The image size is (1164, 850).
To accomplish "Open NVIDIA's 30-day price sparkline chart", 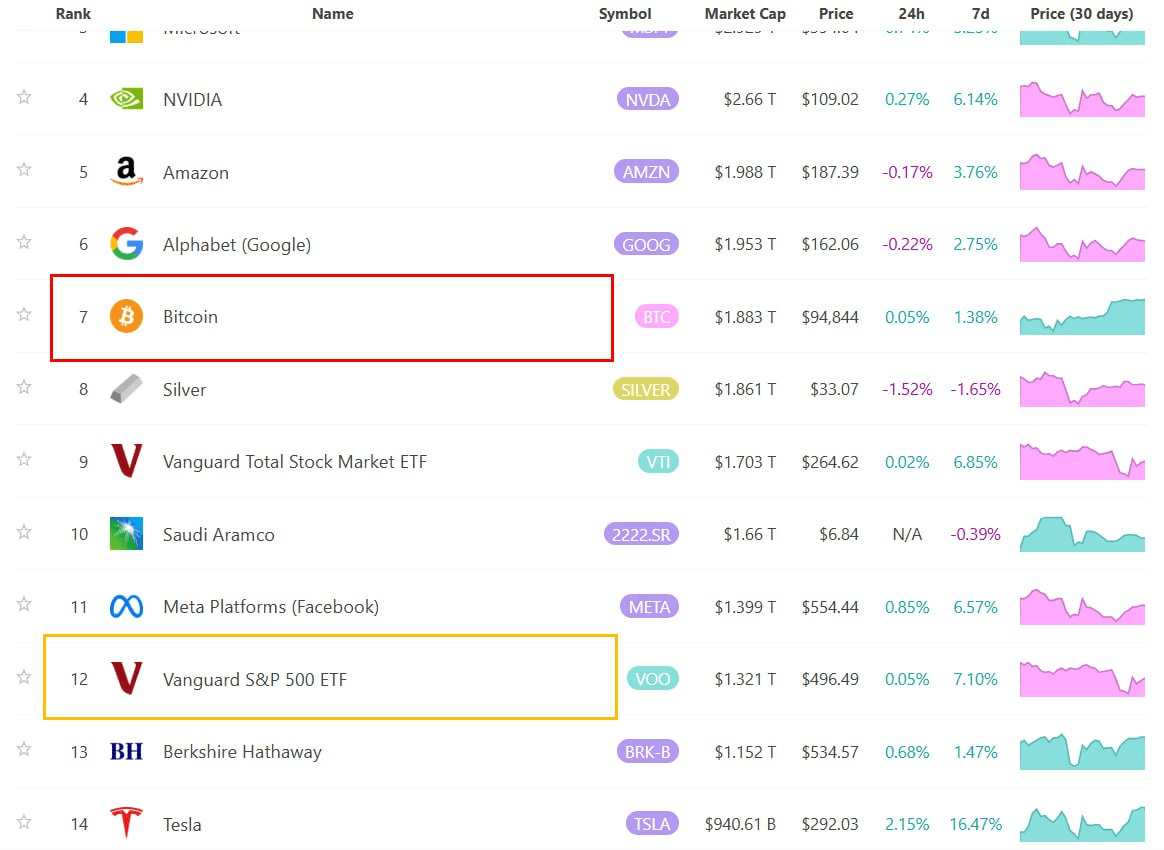I will click(1082, 99).
